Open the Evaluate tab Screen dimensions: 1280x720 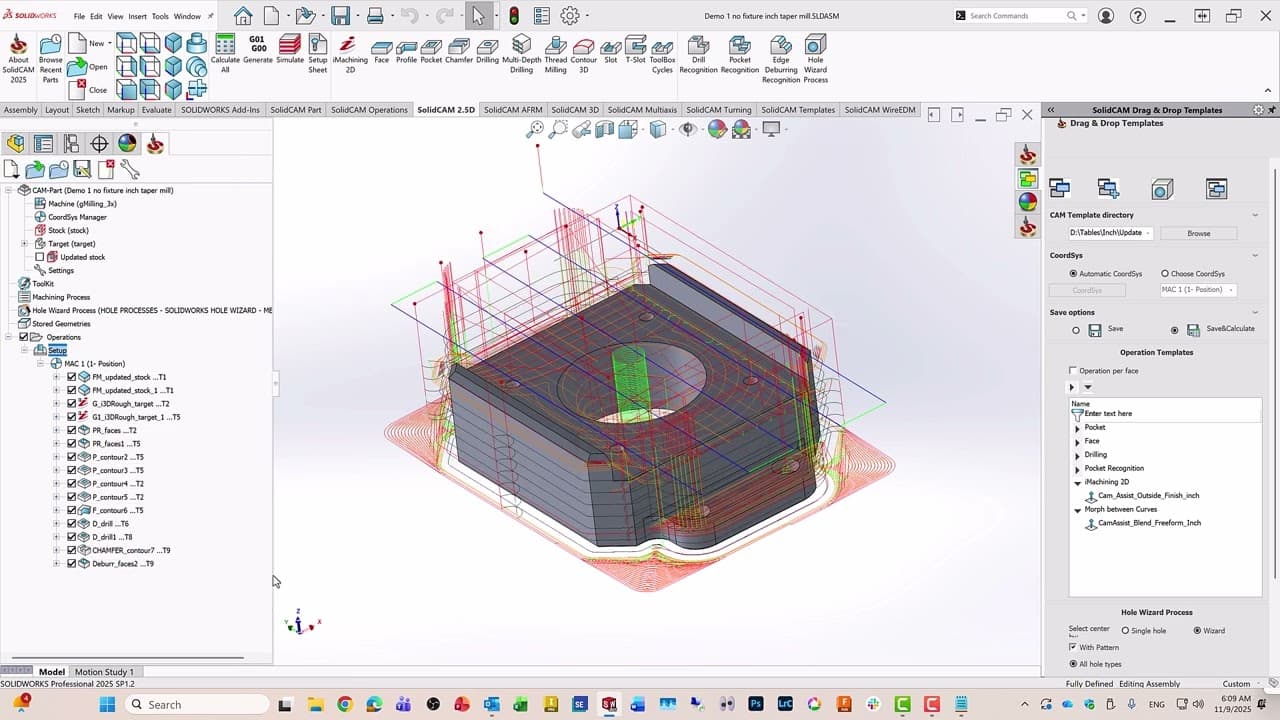click(x=156, y=110)
